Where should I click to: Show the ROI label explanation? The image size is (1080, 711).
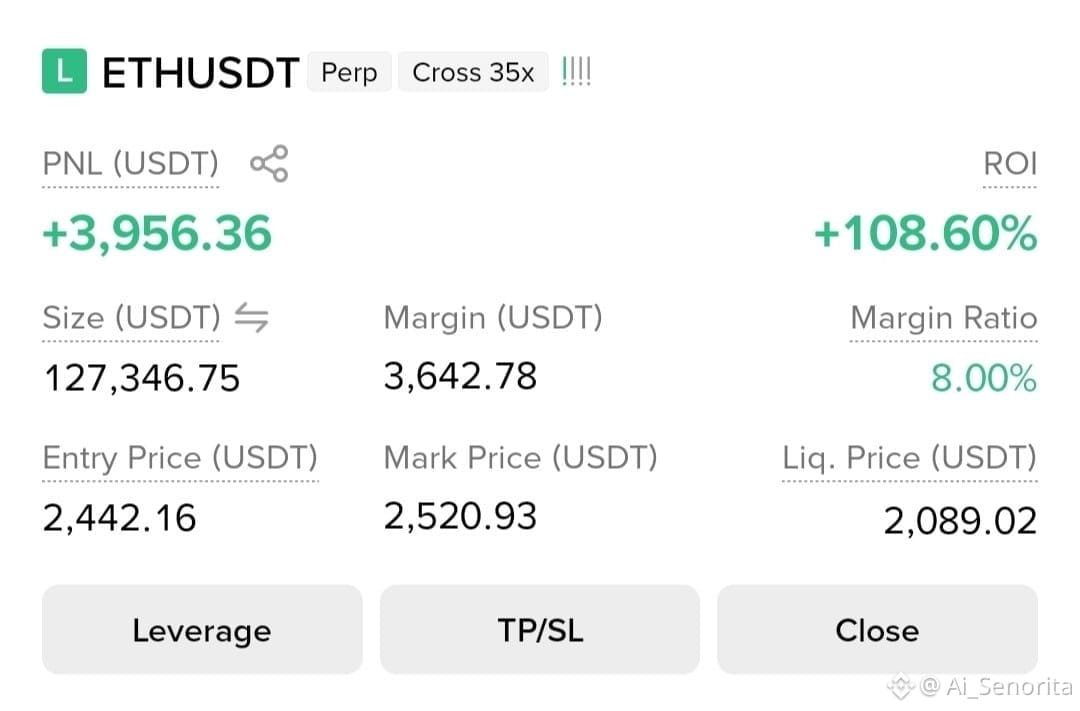pyautogui.click(x=1010, y=164)
